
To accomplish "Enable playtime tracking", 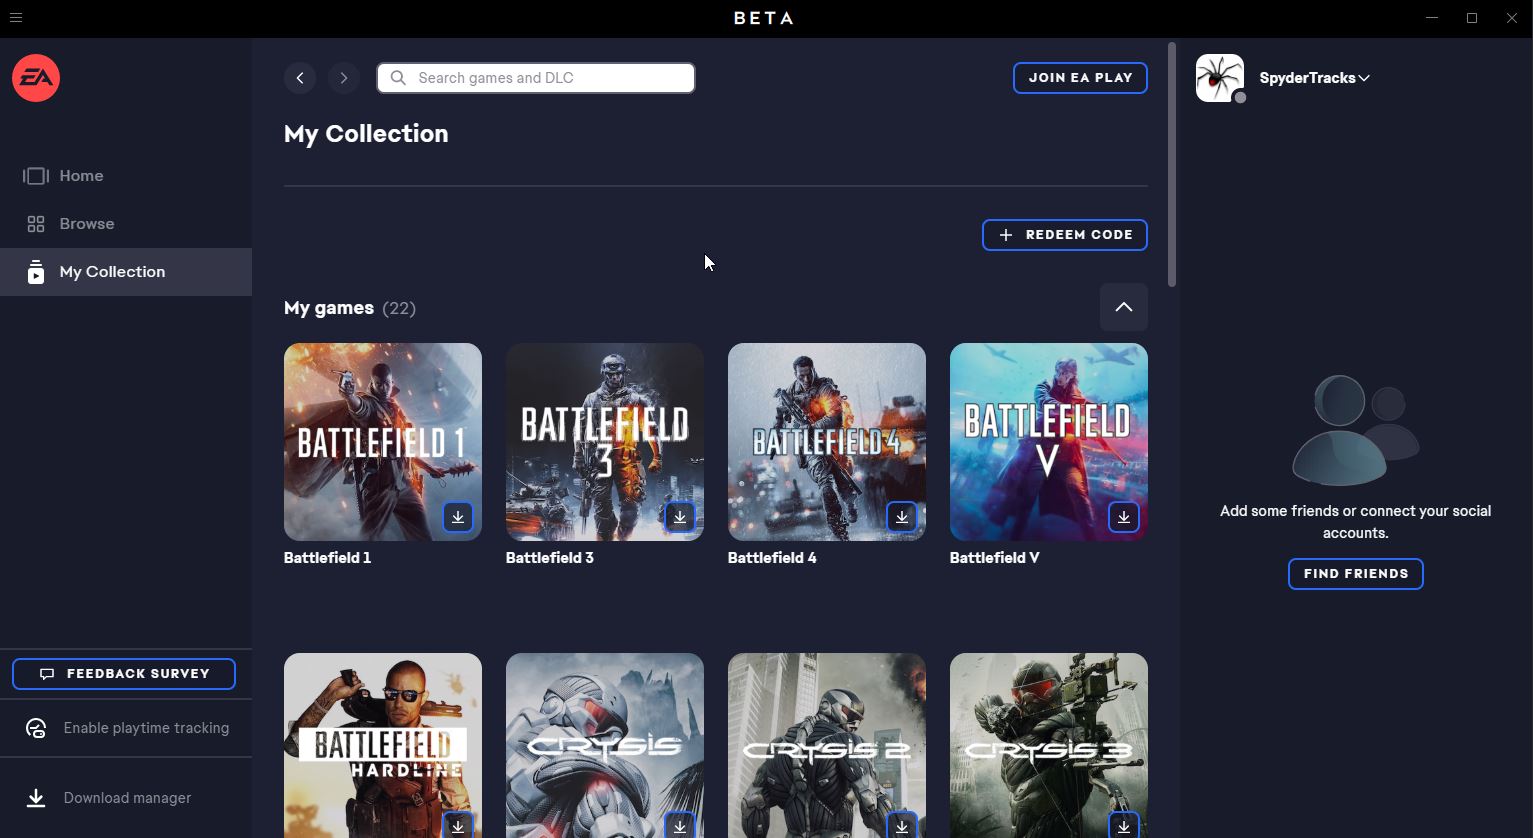I will pyautogui.click(x=126, y=728).
